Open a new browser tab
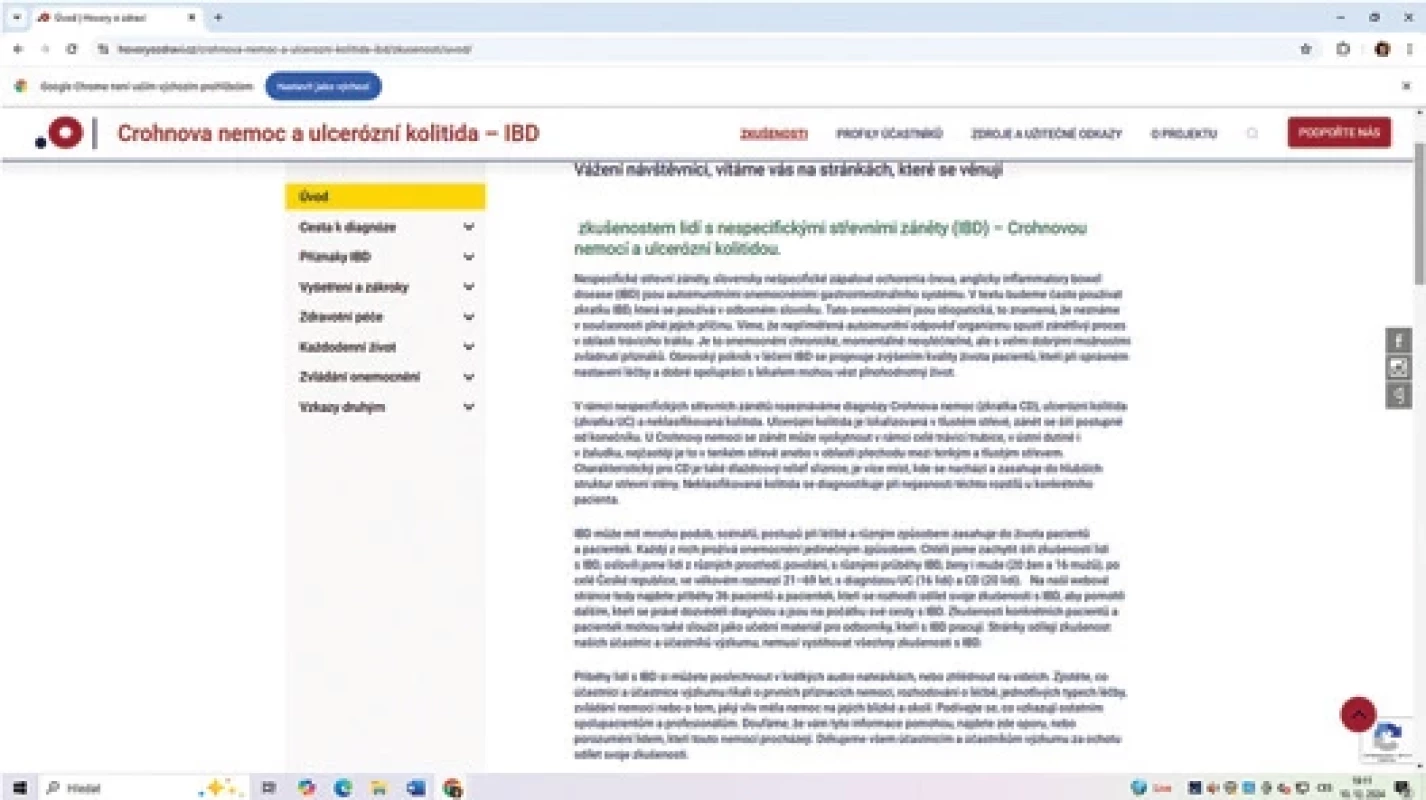 click(x=218, y=18)
